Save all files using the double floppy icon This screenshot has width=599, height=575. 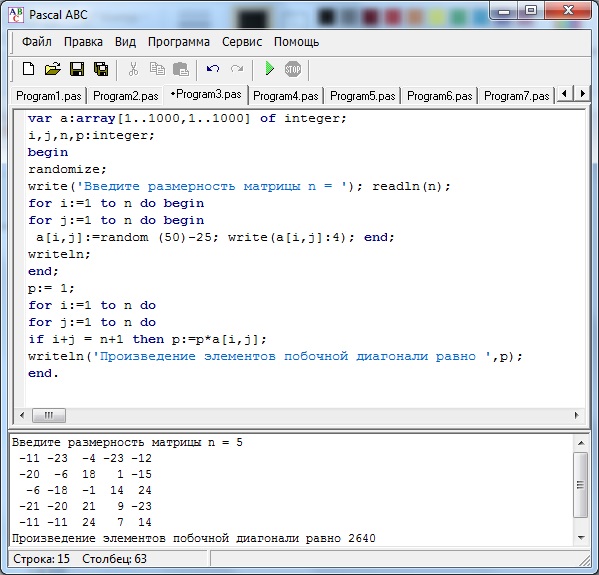click(101, 69)
